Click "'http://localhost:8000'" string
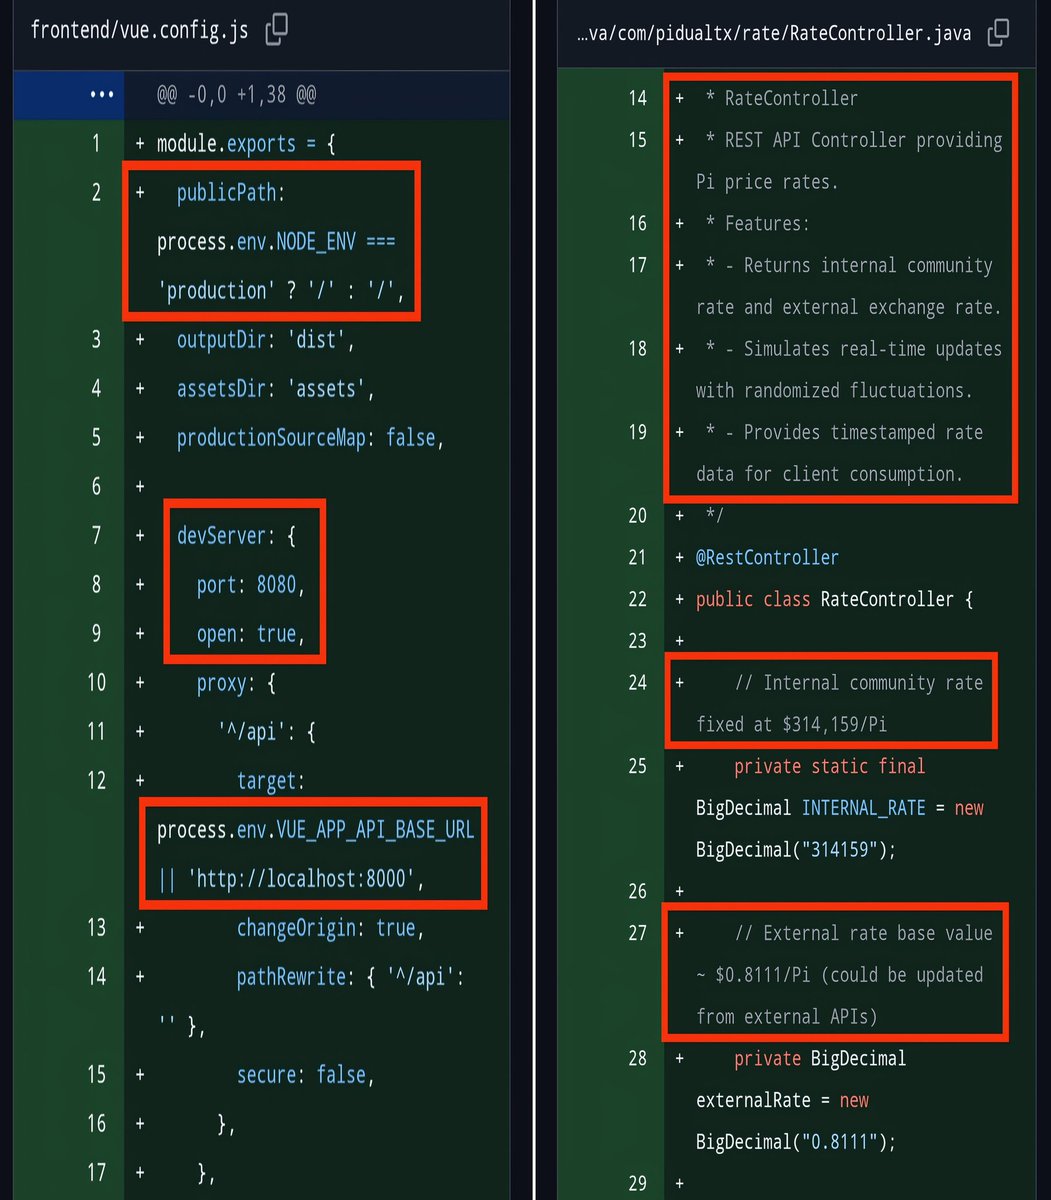 coord(301,878)
